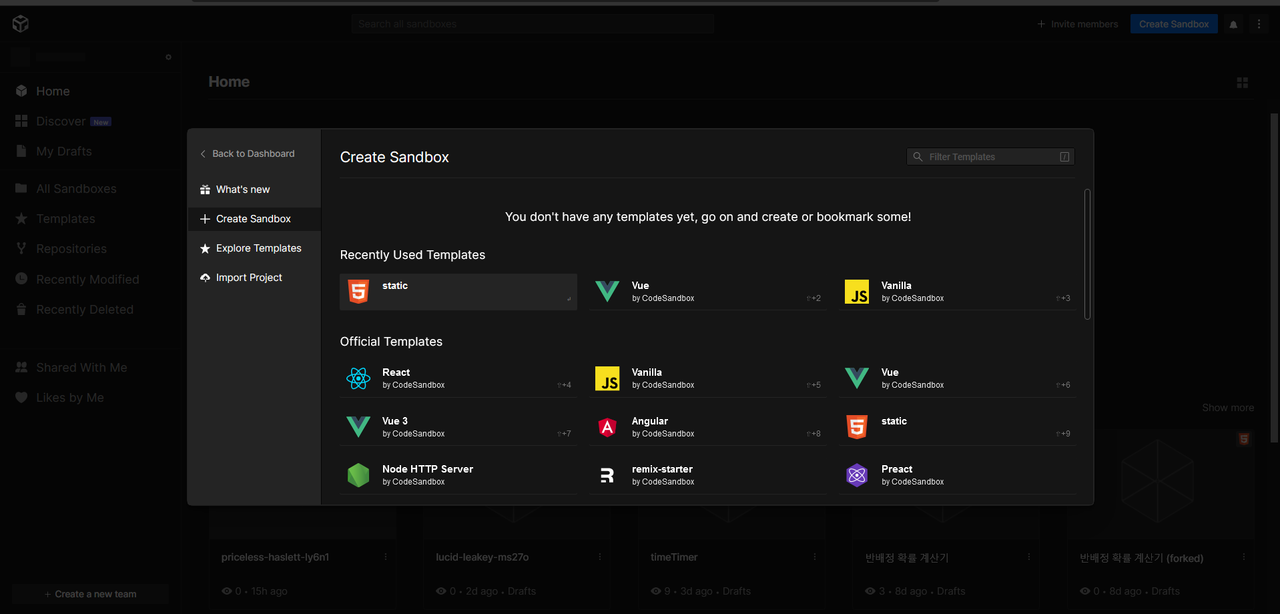Open timeTimer sandbox options menu
Image resolution: width=1280 pixels, height=614 pixels.
click(x=814, y=557)
